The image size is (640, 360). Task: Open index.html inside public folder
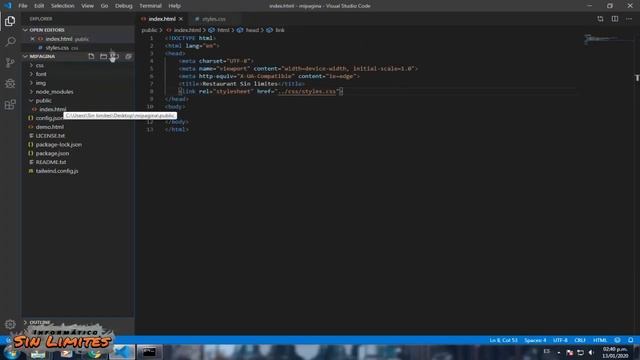pyautogui.click(x=53, y=109)
